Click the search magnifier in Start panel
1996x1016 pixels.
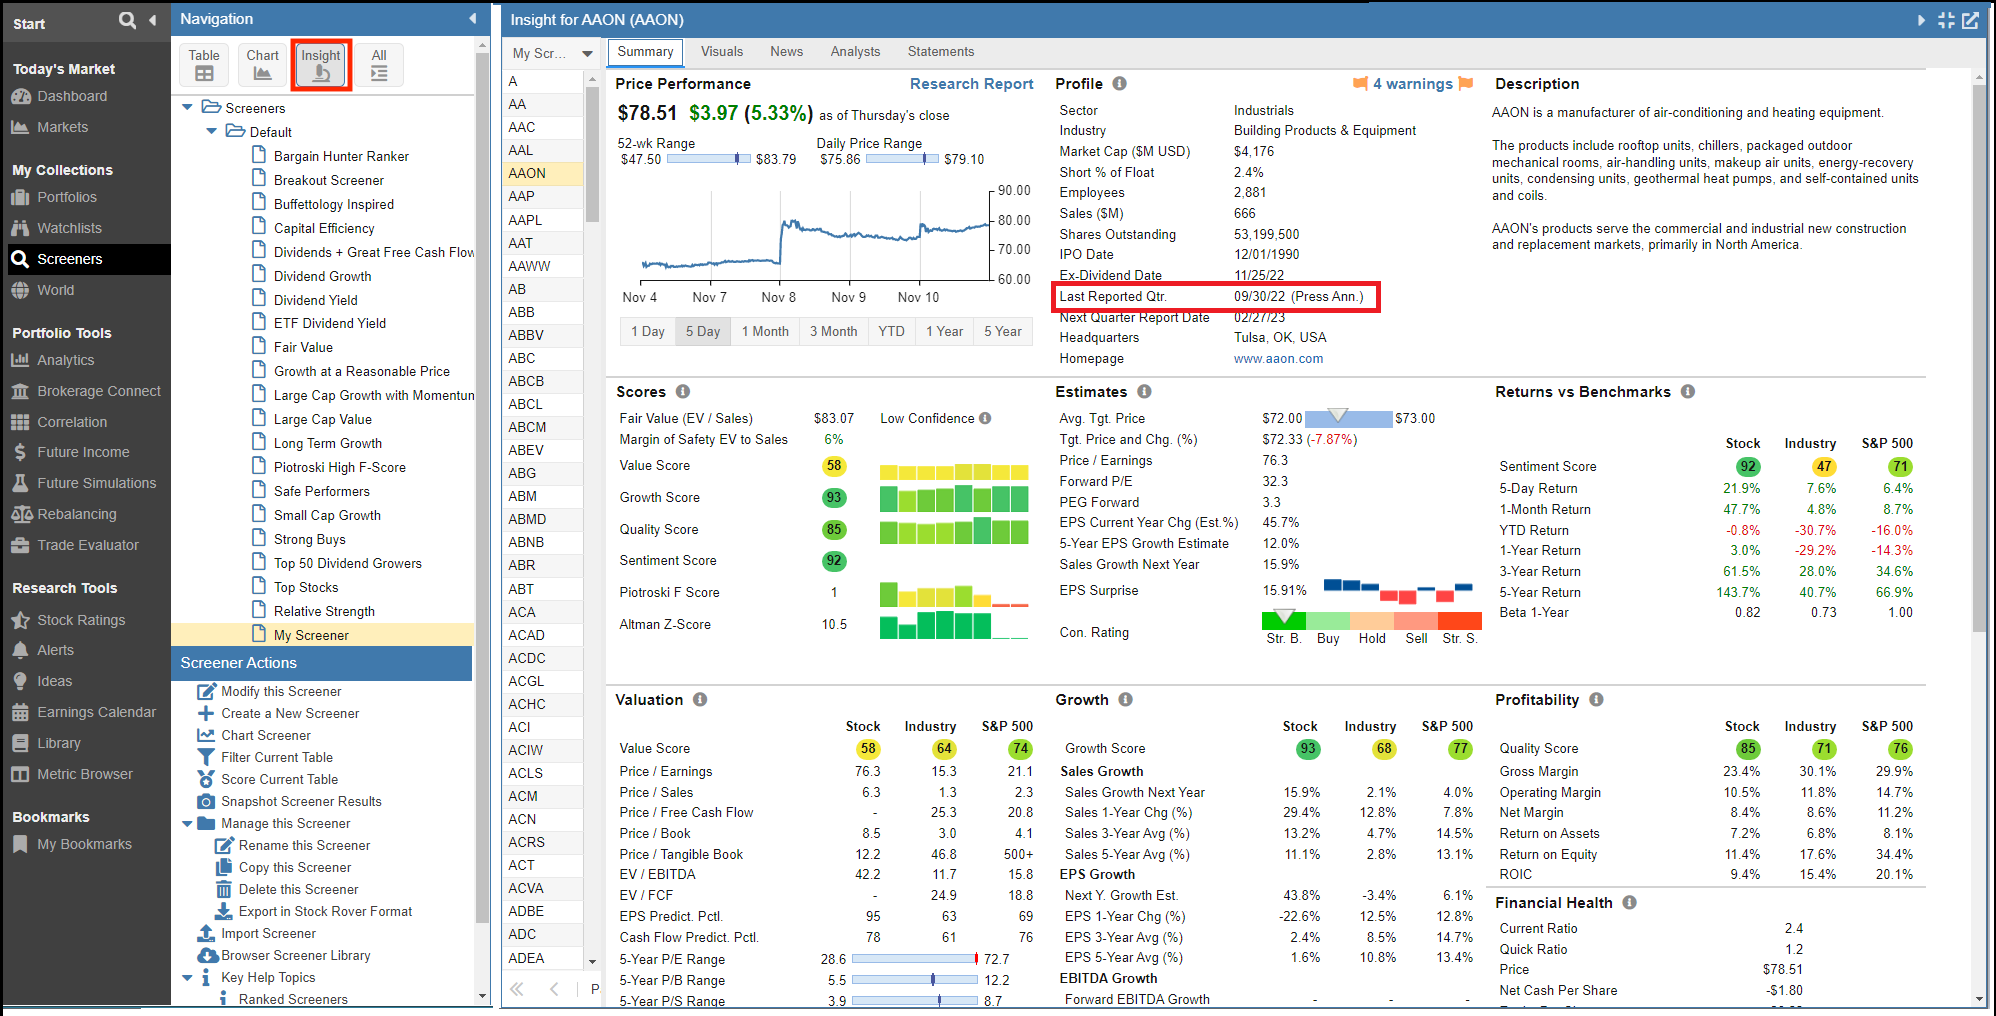pyautogui.click(x=127, y=20)
